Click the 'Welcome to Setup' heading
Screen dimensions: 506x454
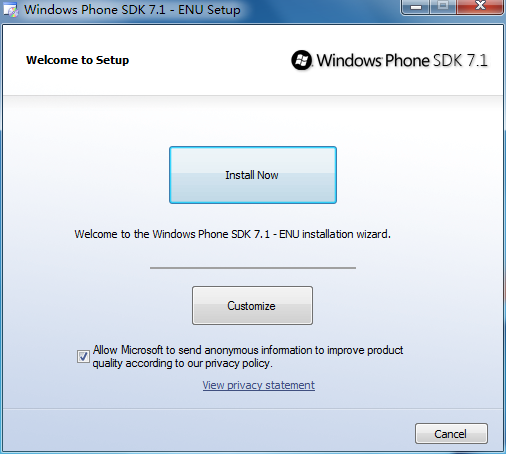[x=77, y=60]
